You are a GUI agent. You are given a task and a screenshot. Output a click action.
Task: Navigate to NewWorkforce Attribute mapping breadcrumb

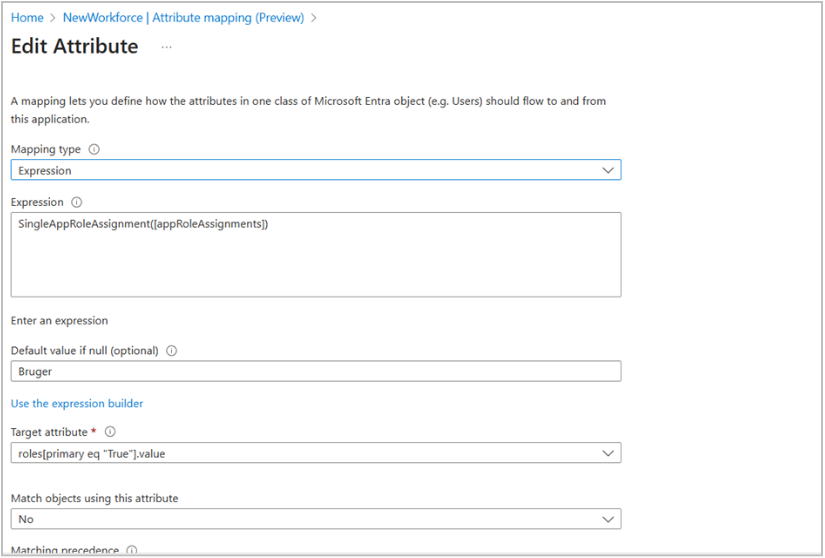(183, 18)
